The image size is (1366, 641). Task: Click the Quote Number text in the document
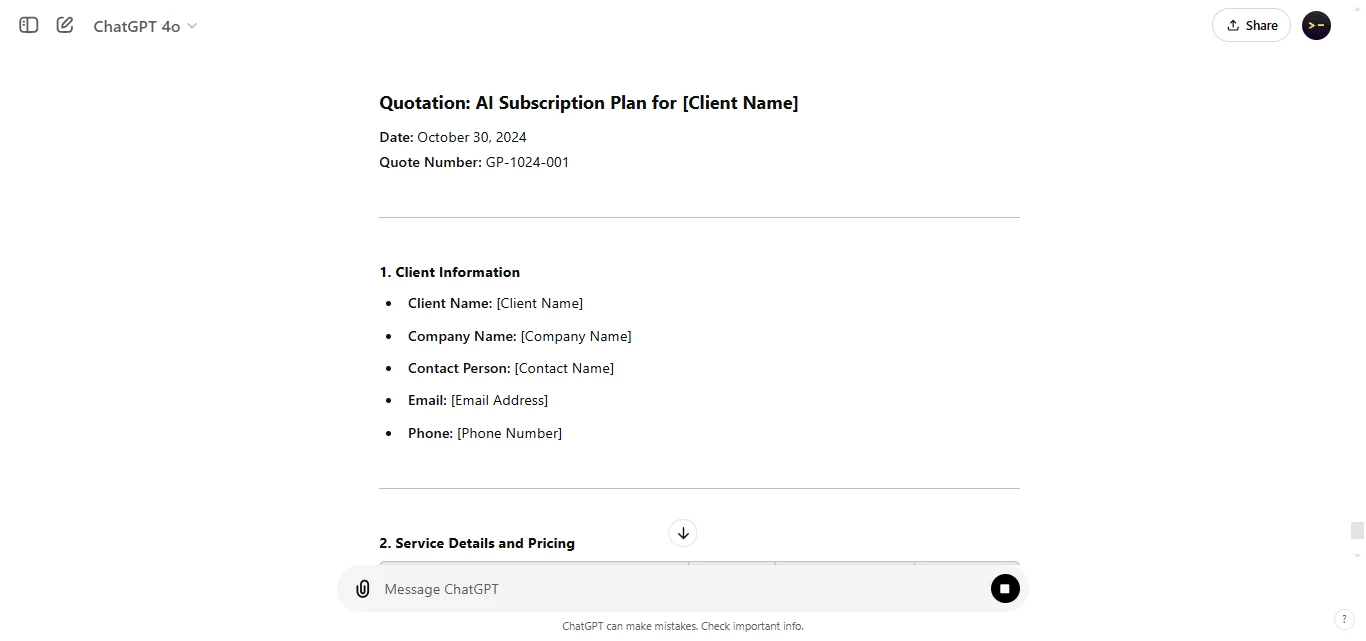430,161
